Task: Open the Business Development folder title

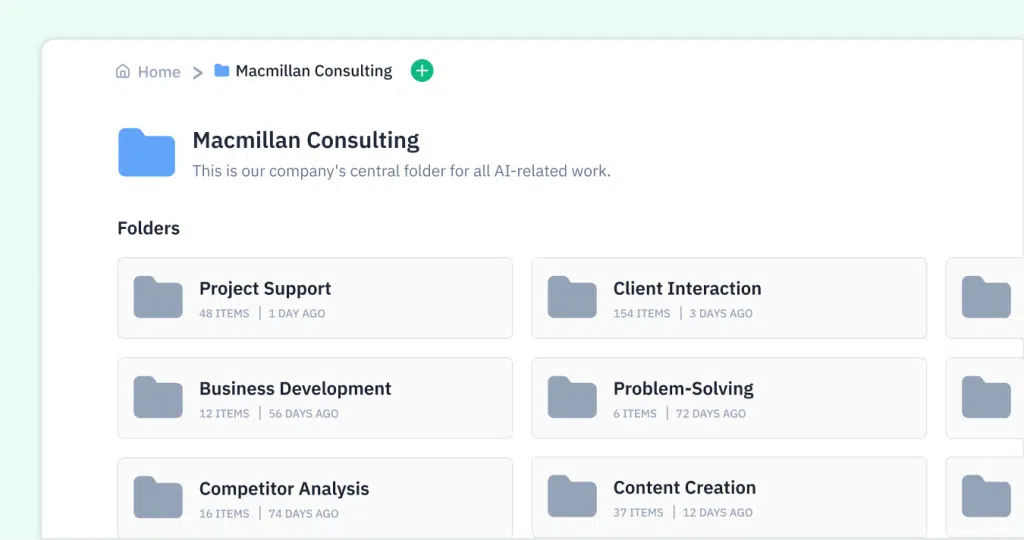Action: (x=295, y=389)
